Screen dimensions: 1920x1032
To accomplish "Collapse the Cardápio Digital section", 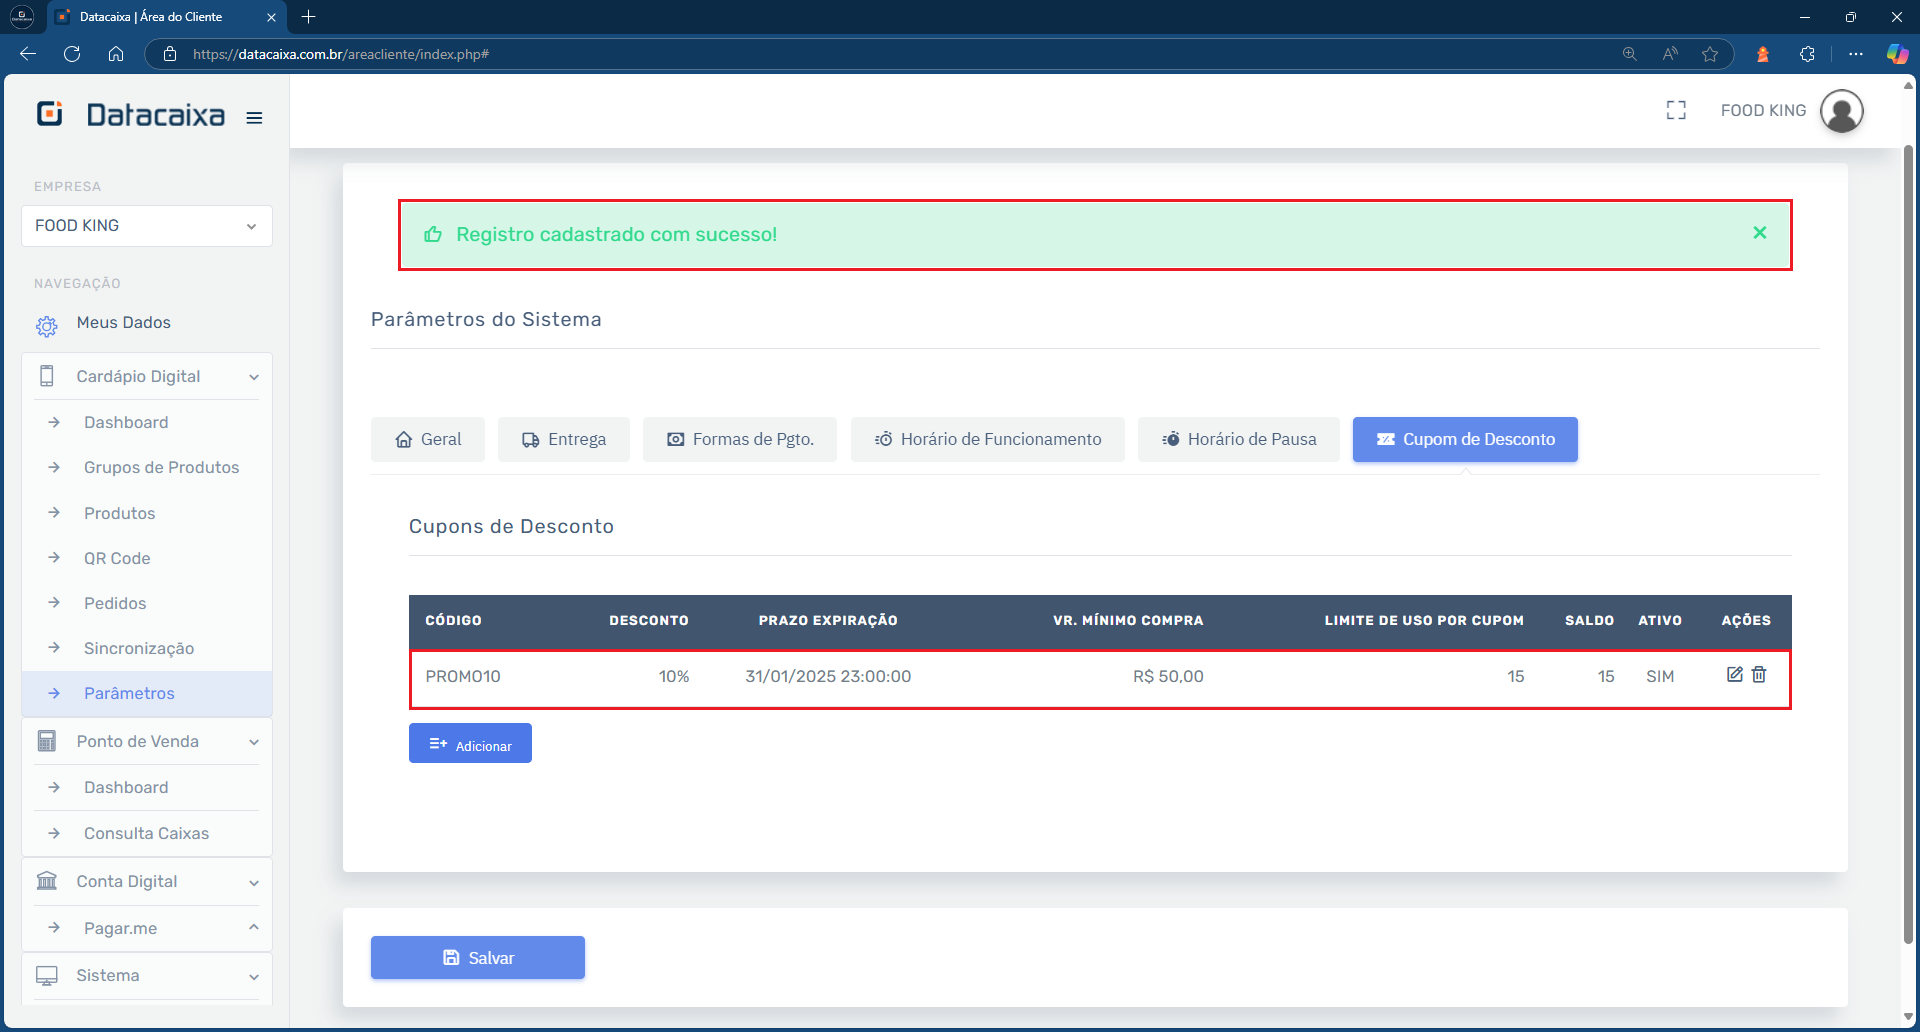I will pos(256,376).
